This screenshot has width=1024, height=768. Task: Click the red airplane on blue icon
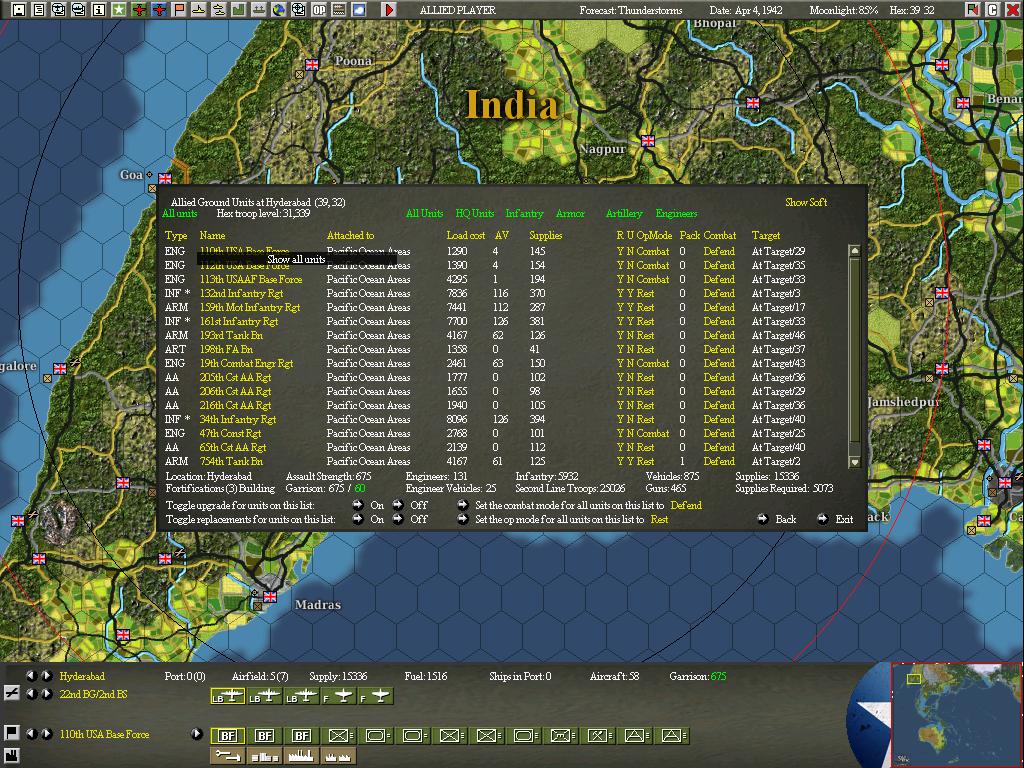(159, 9)
